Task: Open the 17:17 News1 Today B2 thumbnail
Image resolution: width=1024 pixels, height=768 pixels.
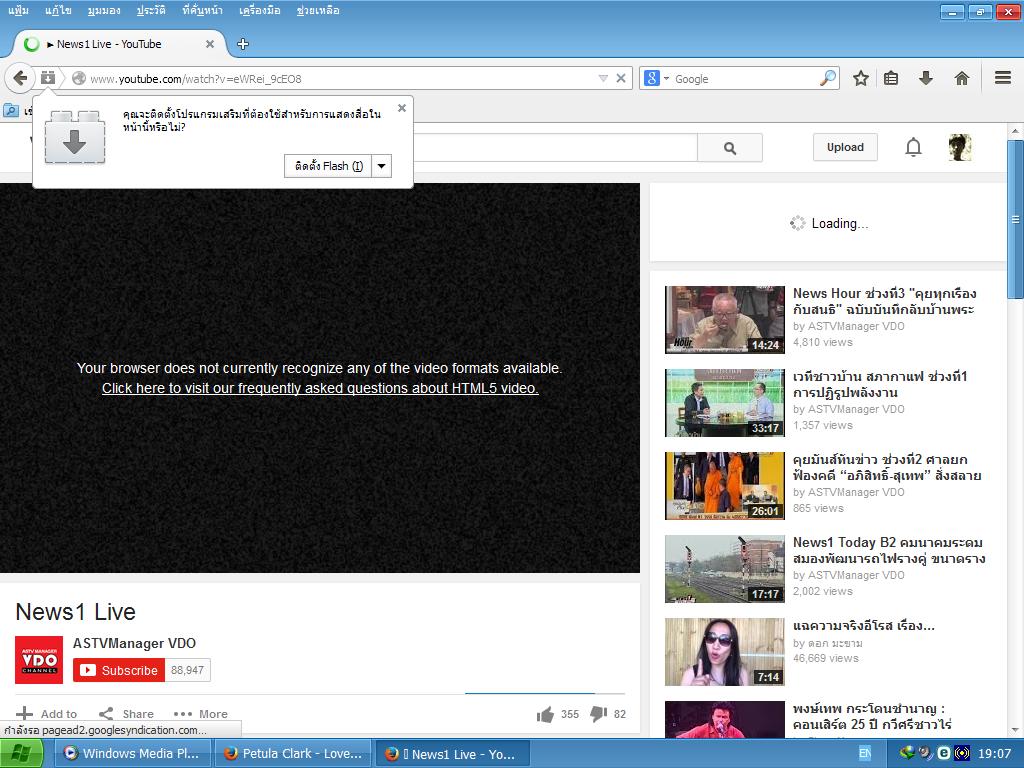Action: coord(724,568)
